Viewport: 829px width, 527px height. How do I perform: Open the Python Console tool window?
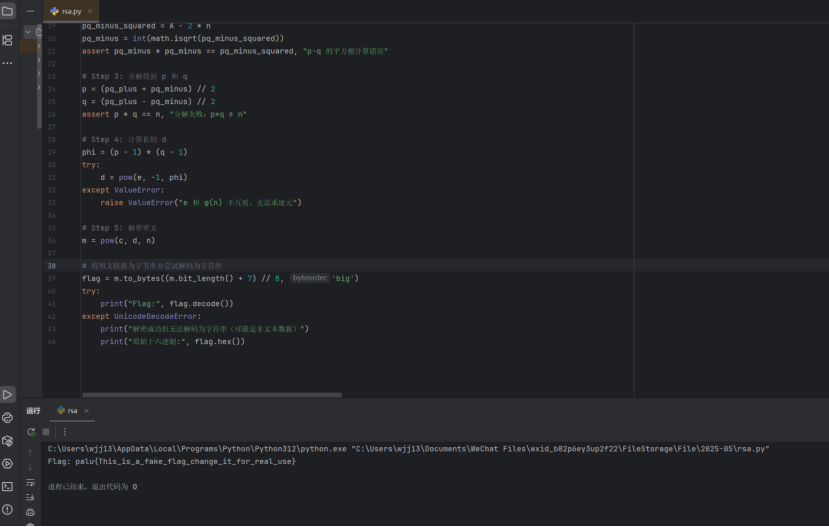pos(7,418)
